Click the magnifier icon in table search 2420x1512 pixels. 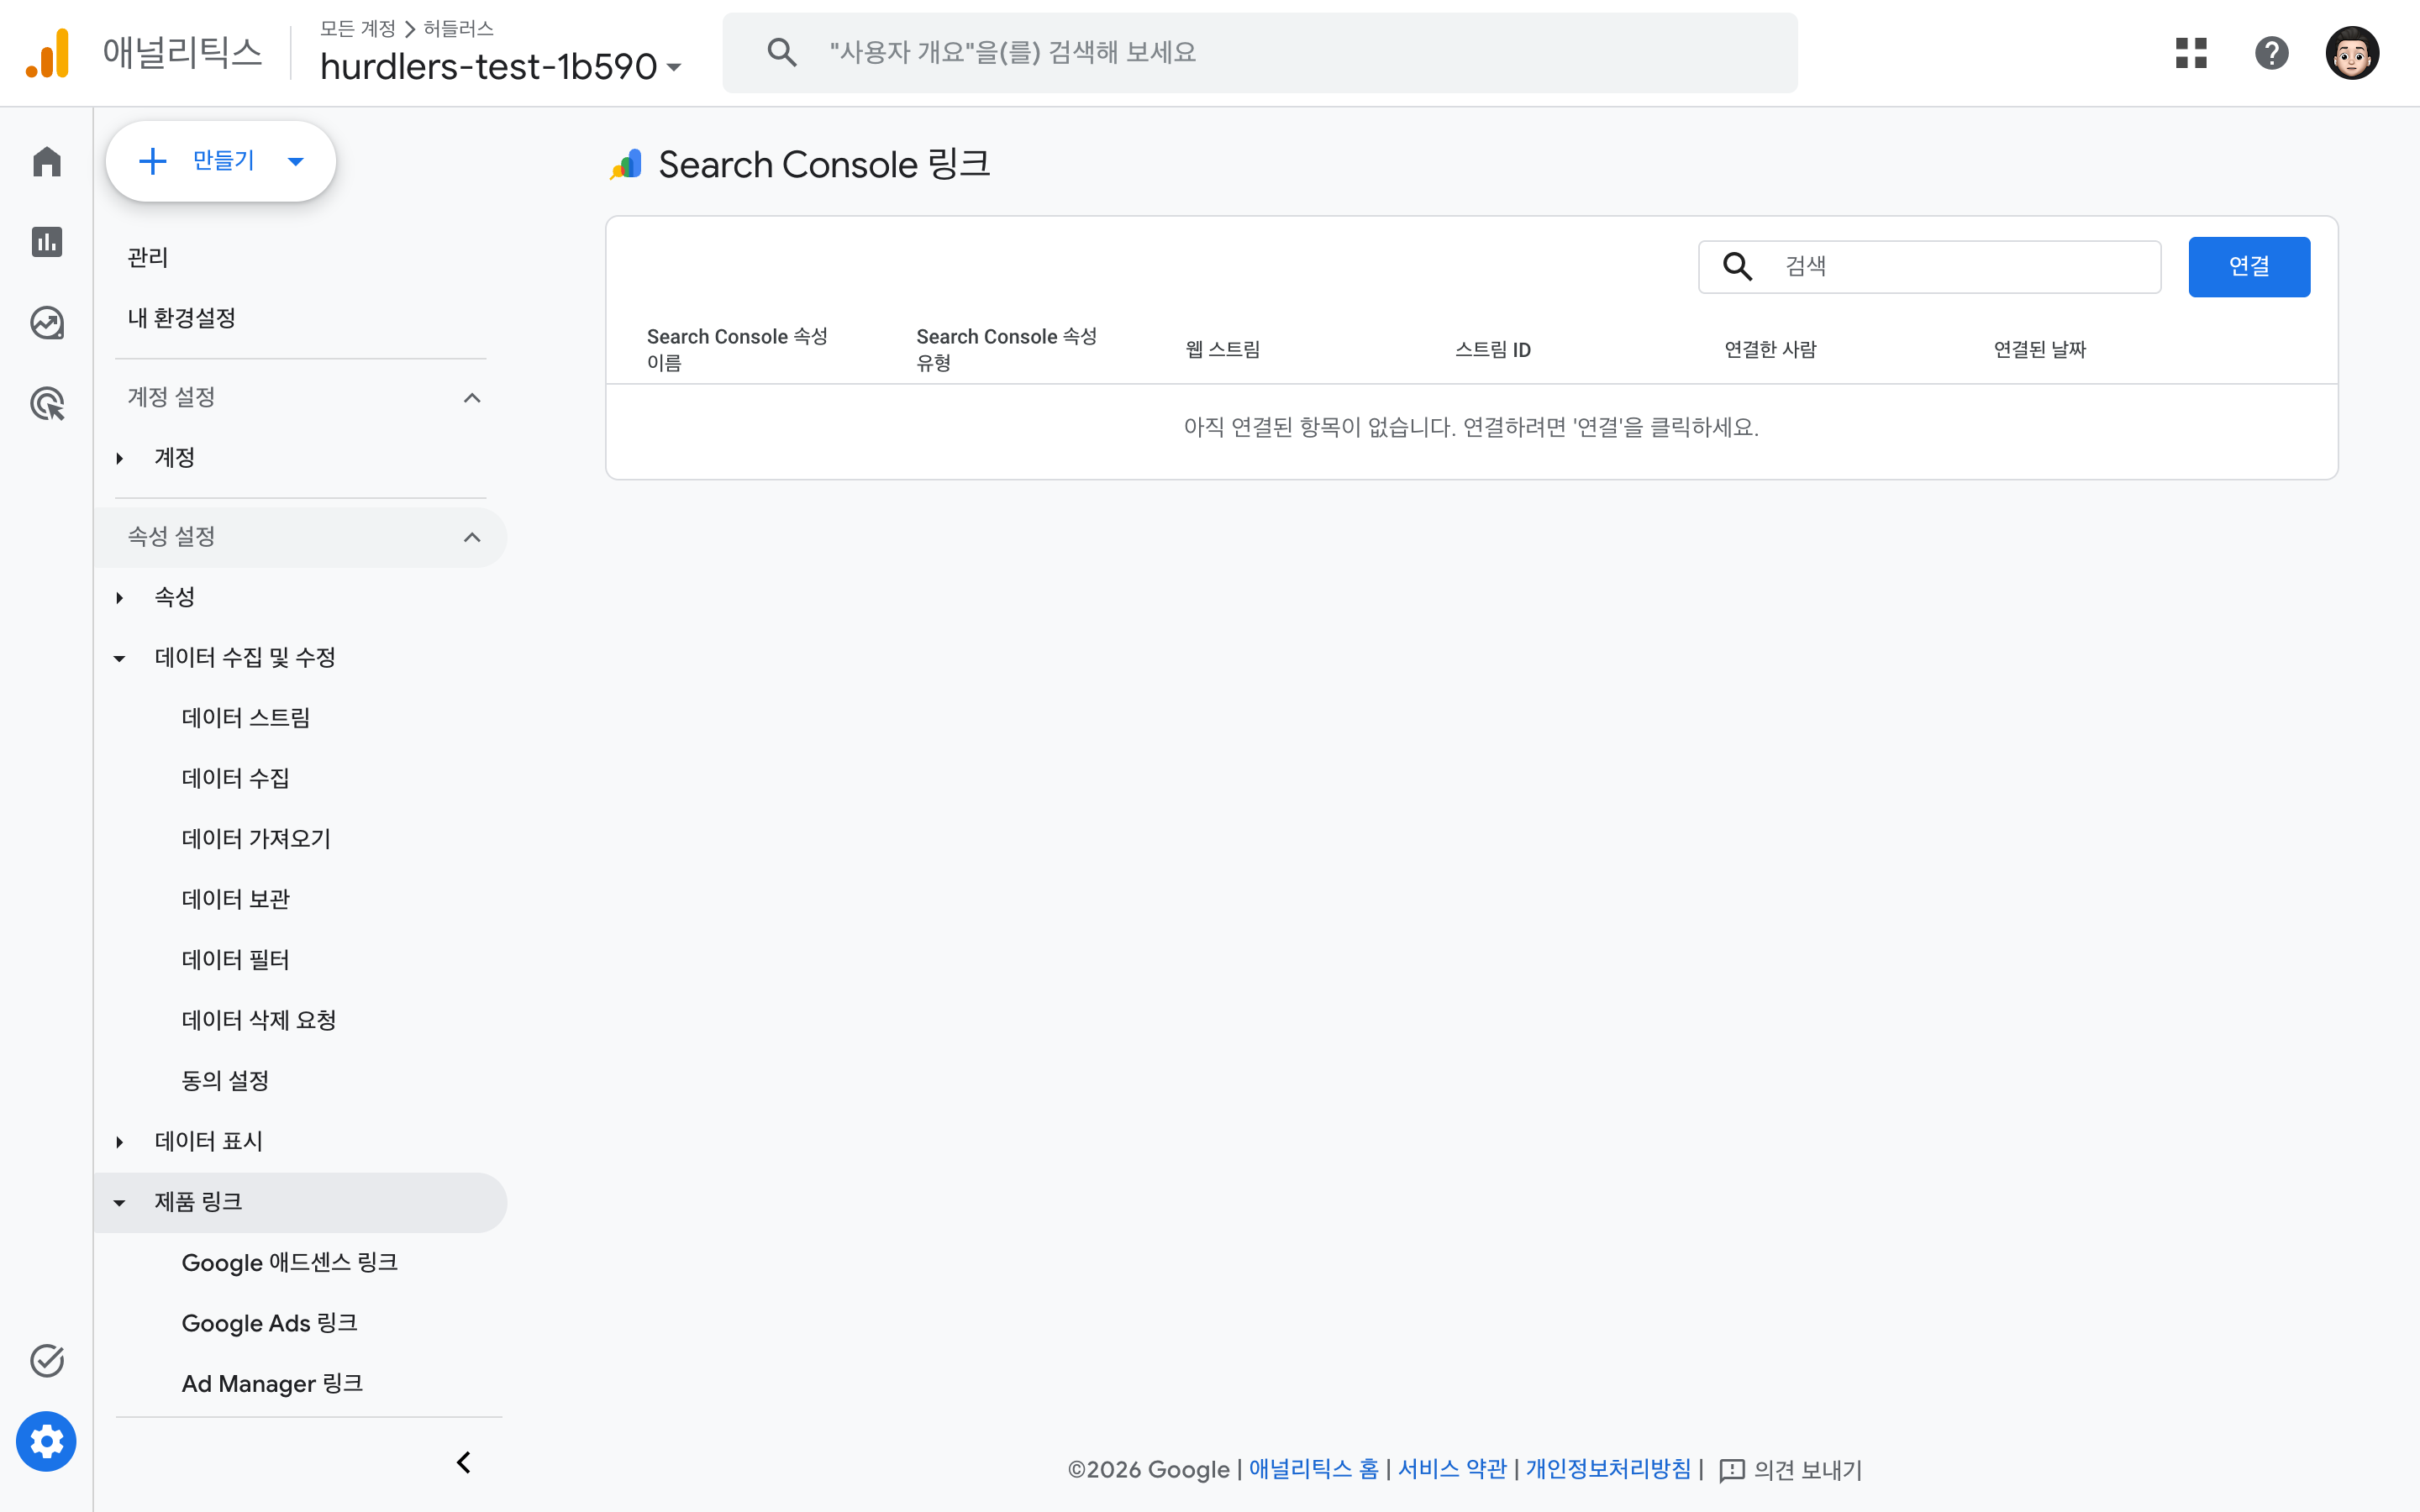tap(1738, 266)
